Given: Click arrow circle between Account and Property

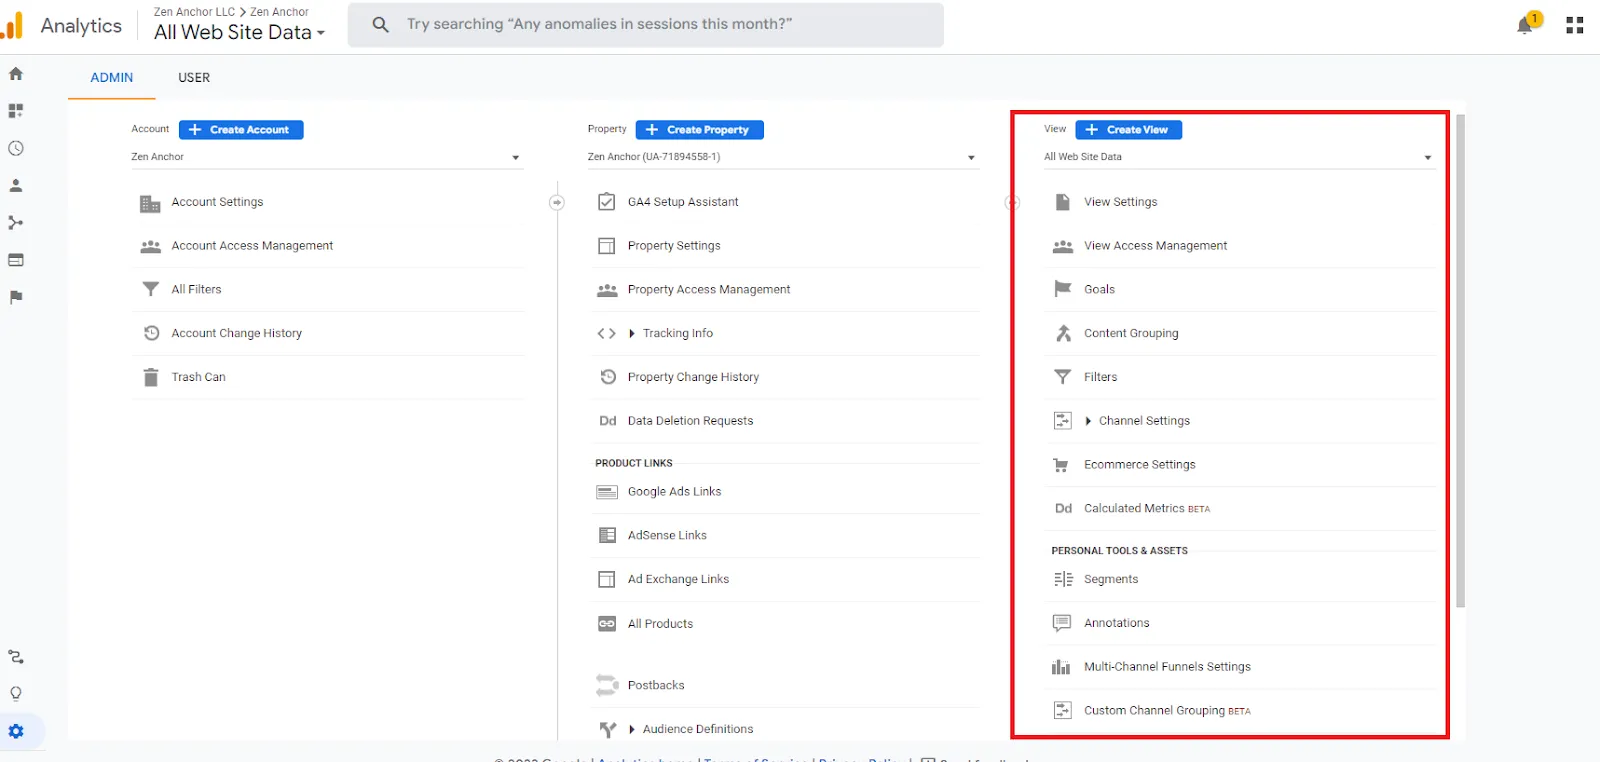Looking at the screenshot, I should 557,203.
